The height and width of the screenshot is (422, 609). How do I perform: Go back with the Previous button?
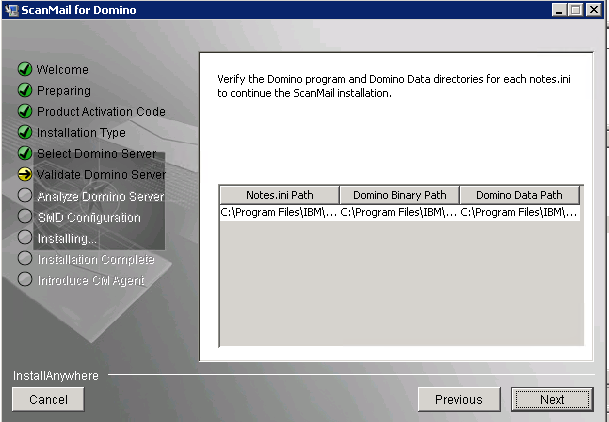point(458,399)
